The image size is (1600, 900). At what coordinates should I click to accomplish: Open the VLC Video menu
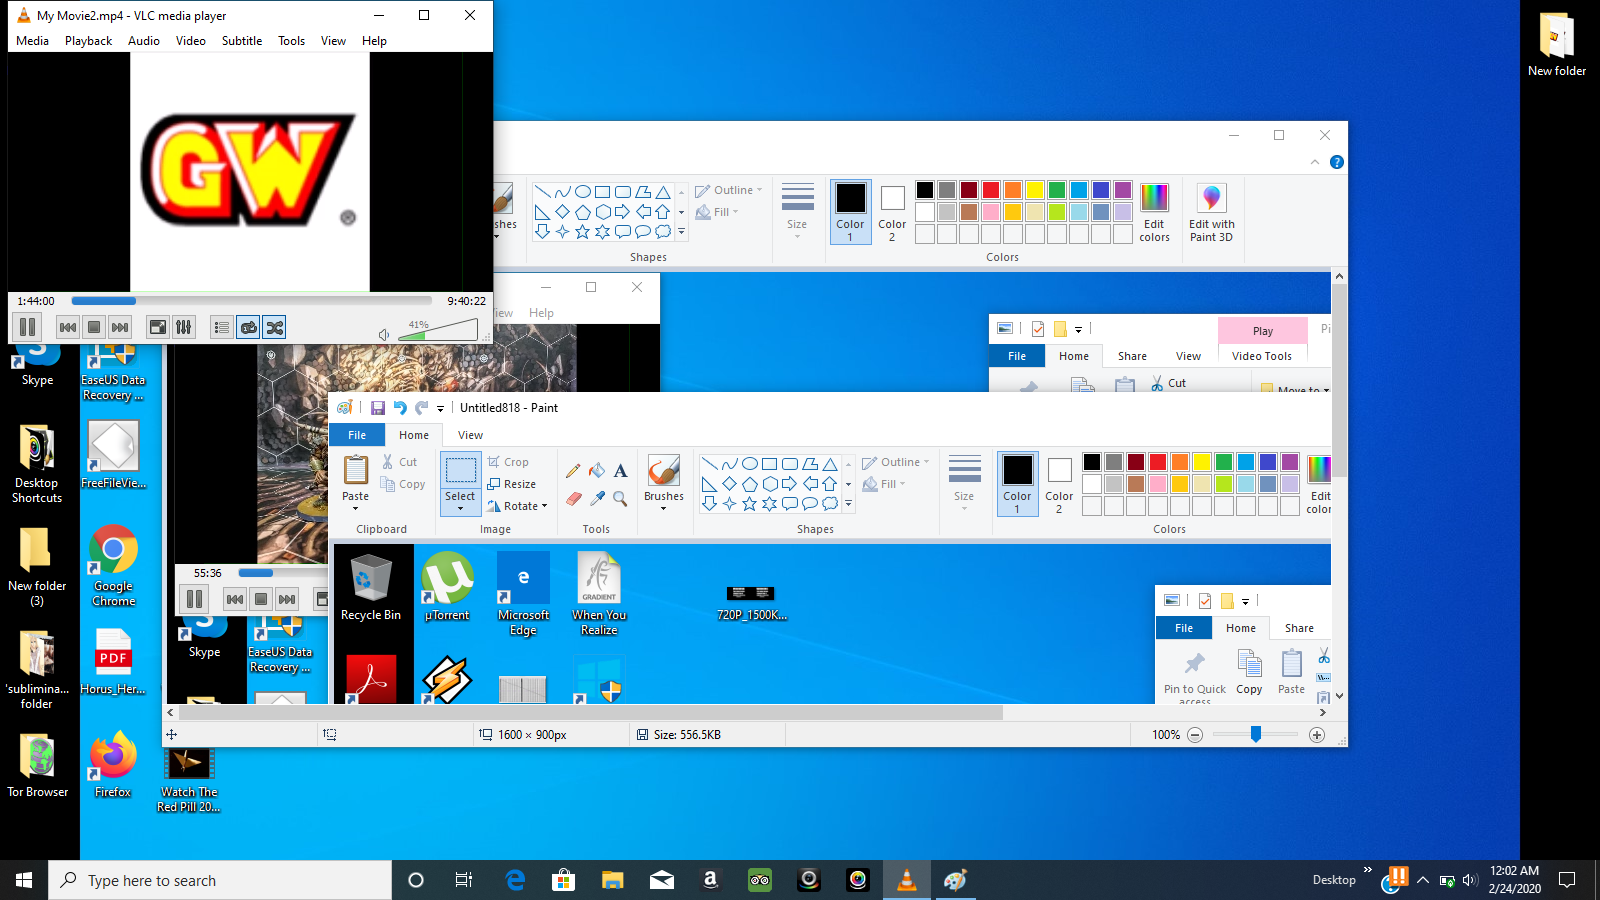pyautogui.click(x=191, y=41)
